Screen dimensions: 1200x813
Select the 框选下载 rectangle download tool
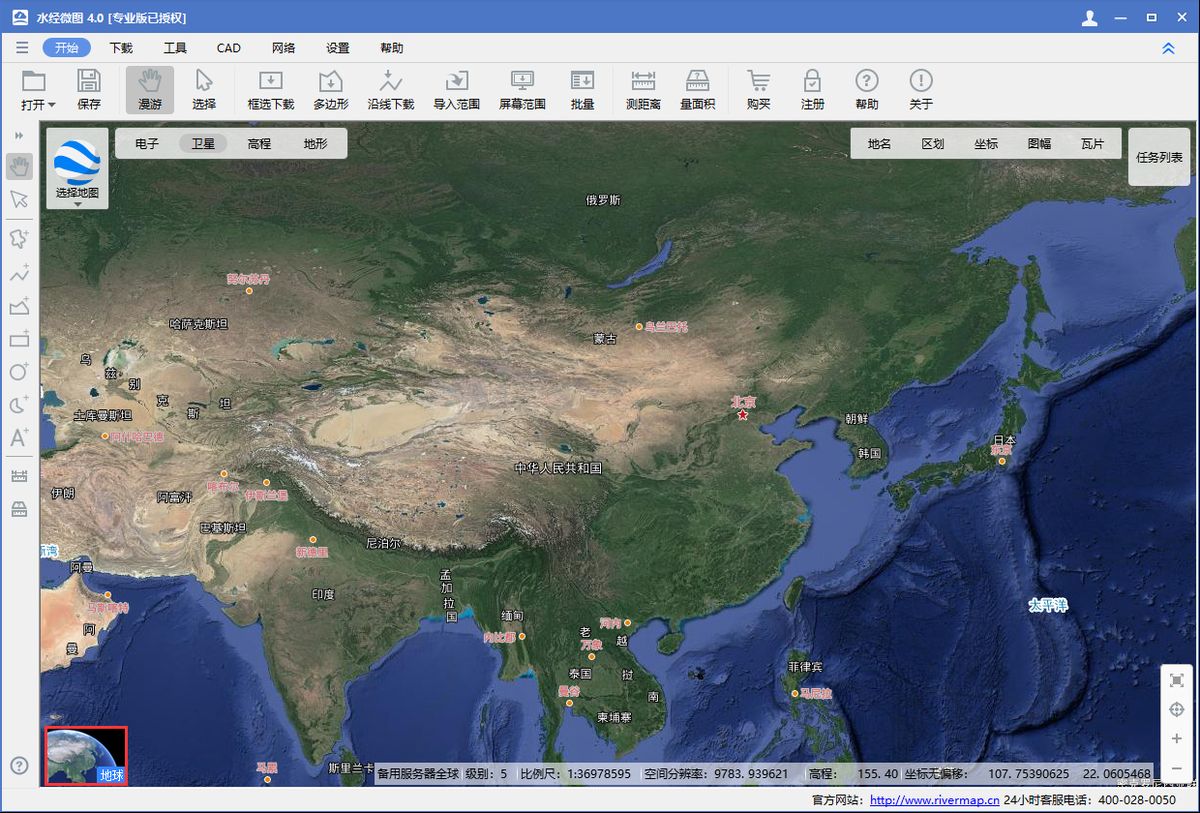(x=270, y=89)
